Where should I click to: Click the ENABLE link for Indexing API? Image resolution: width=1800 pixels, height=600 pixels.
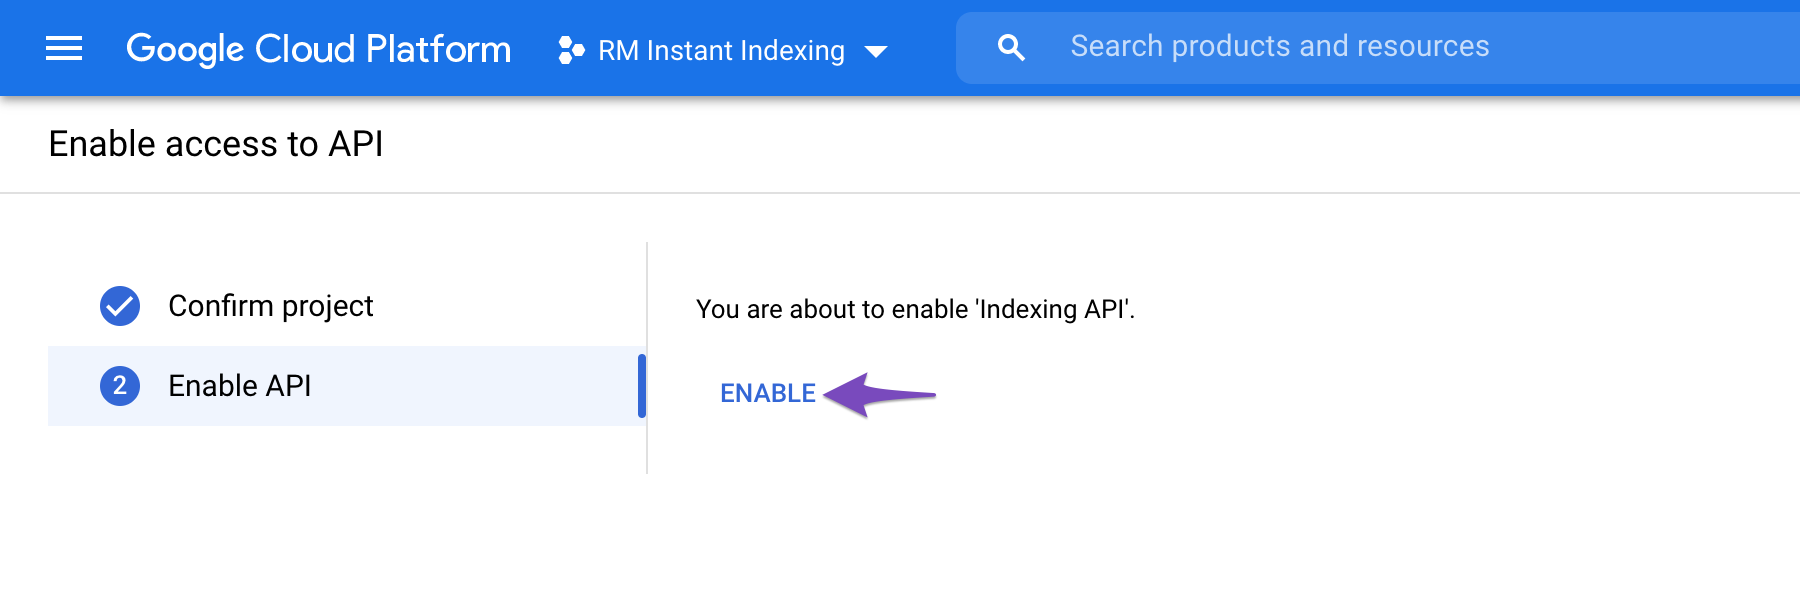tap(766, 394)
